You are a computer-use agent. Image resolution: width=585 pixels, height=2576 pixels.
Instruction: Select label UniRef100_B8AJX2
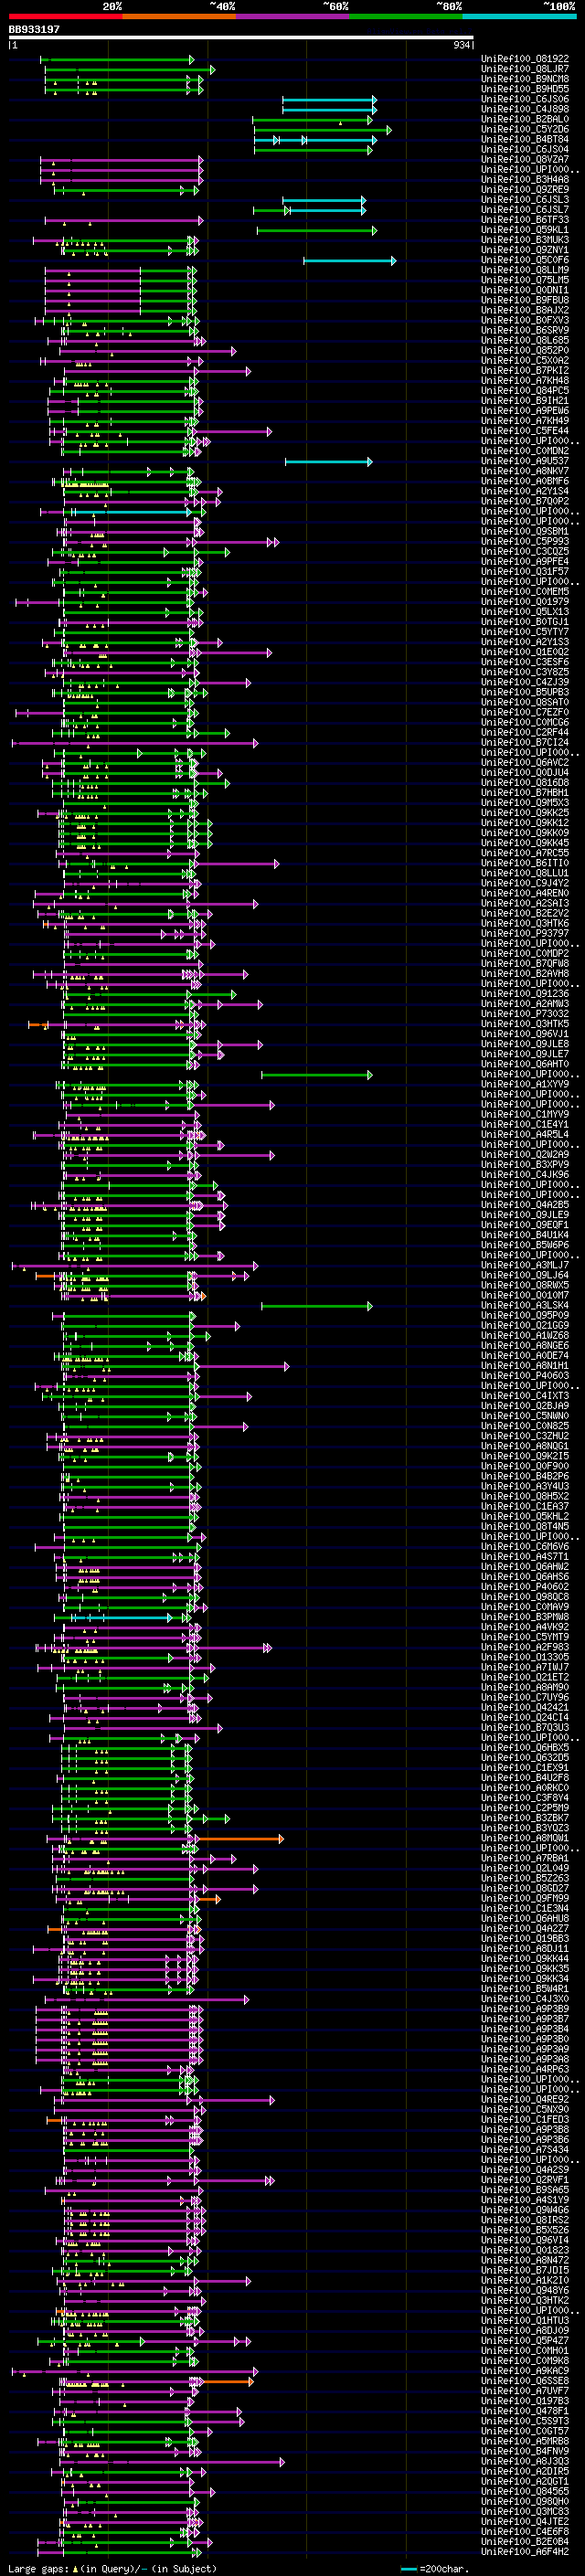click(525, 310)
